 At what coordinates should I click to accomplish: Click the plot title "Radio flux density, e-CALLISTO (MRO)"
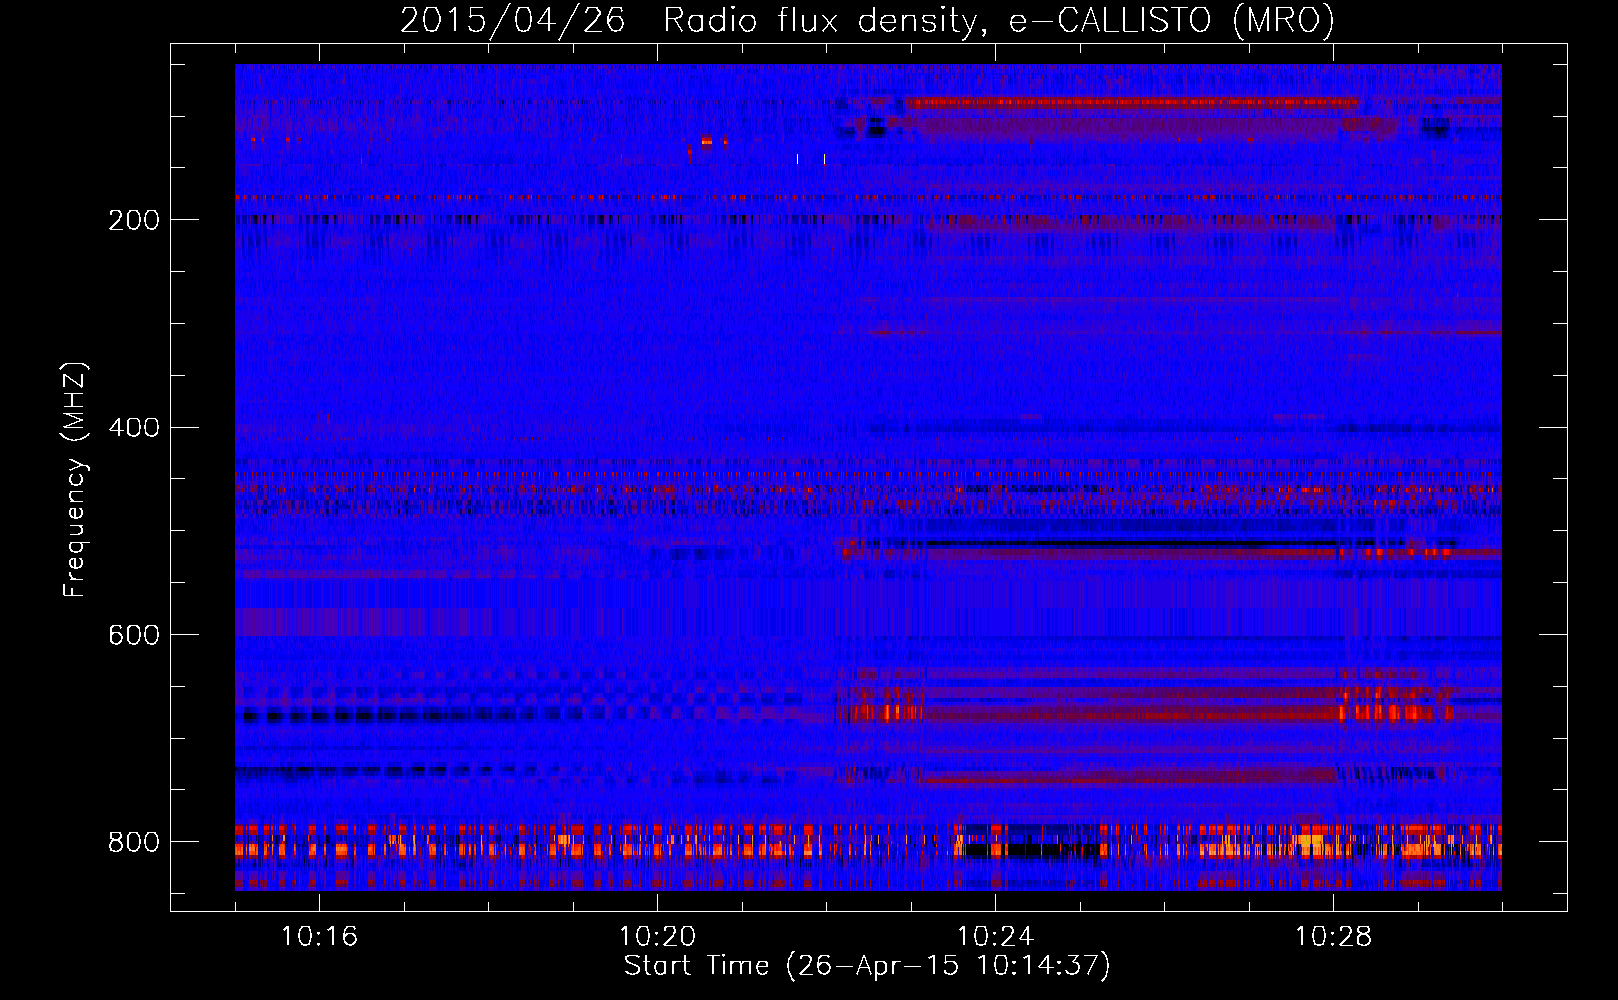[x=999, y=20]
